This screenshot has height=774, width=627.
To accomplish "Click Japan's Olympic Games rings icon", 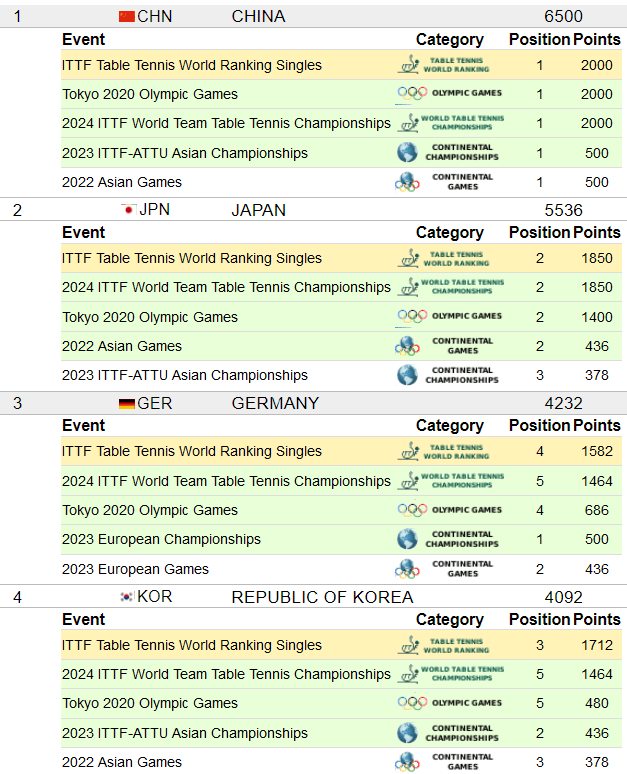I will 412,316.
